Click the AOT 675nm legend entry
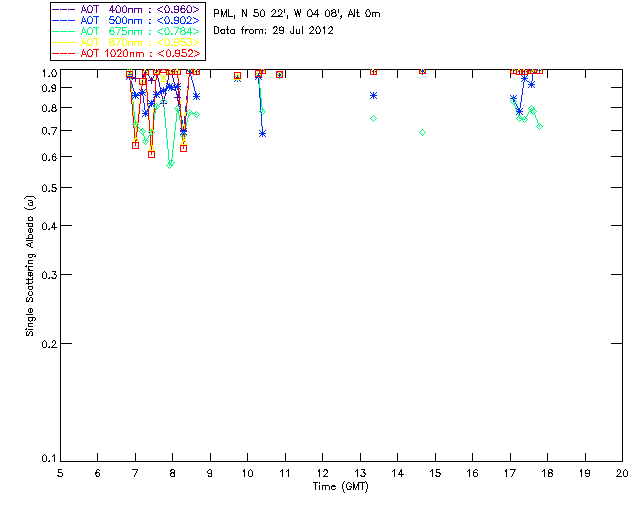 [127, 31]
